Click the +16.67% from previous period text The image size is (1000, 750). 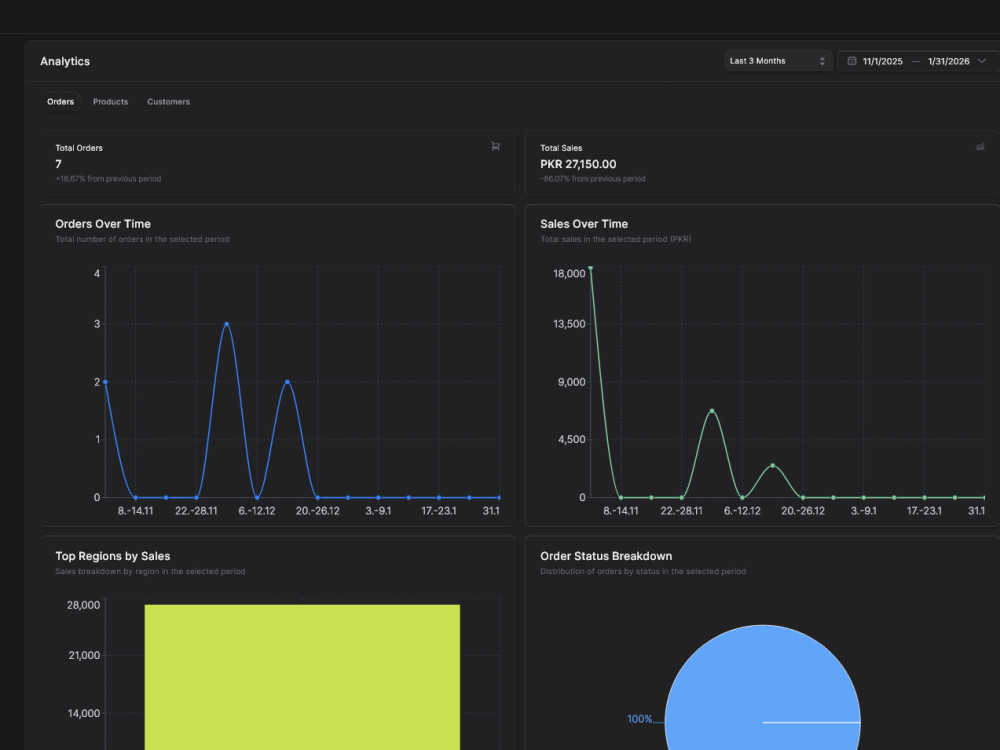point(108,179)
